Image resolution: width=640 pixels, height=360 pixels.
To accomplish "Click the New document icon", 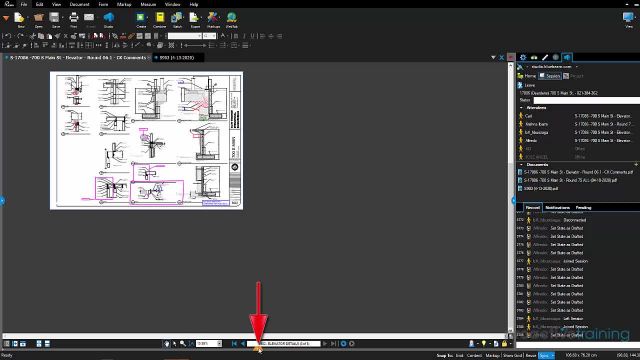I will click(x=20, y=18).
